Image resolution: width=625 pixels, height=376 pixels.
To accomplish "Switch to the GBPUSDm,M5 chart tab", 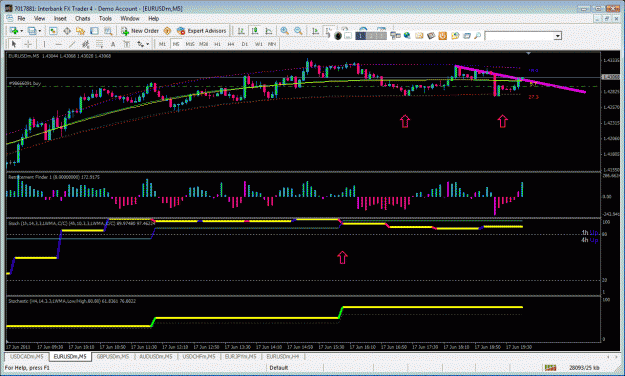I will point(113,356).
